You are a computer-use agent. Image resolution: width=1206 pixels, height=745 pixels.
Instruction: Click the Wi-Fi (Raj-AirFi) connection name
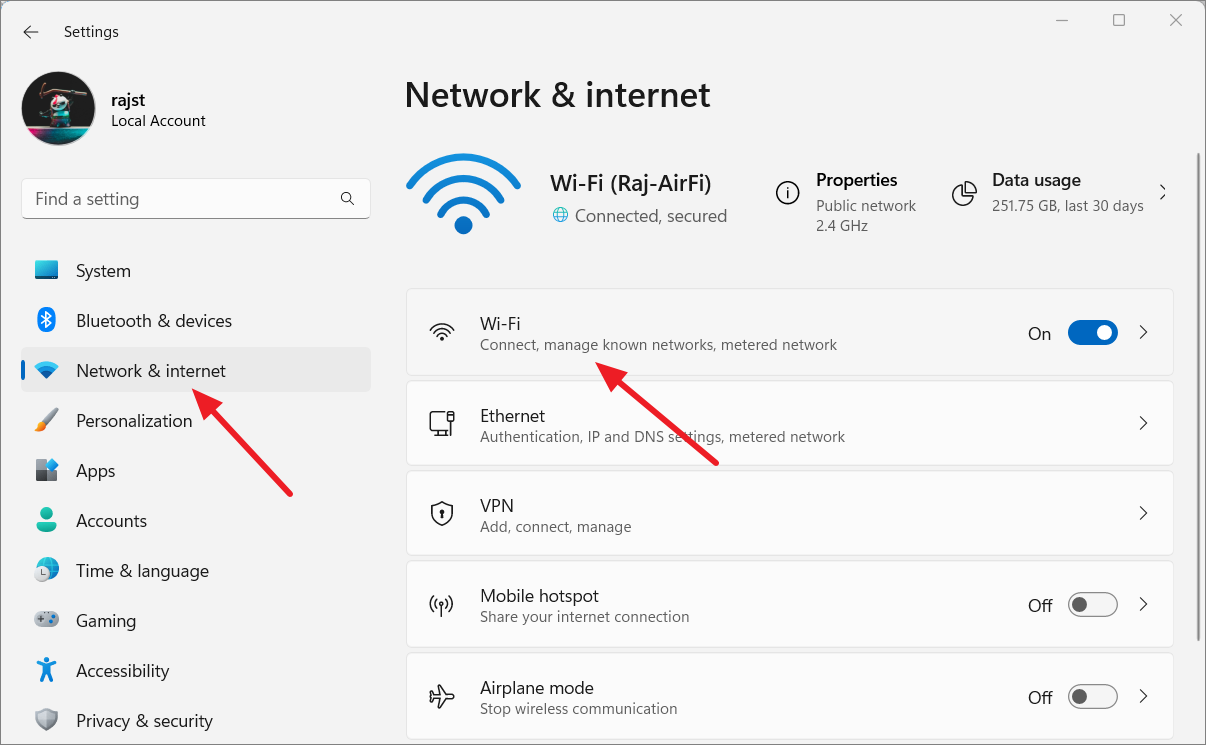[x=630, y=183]
